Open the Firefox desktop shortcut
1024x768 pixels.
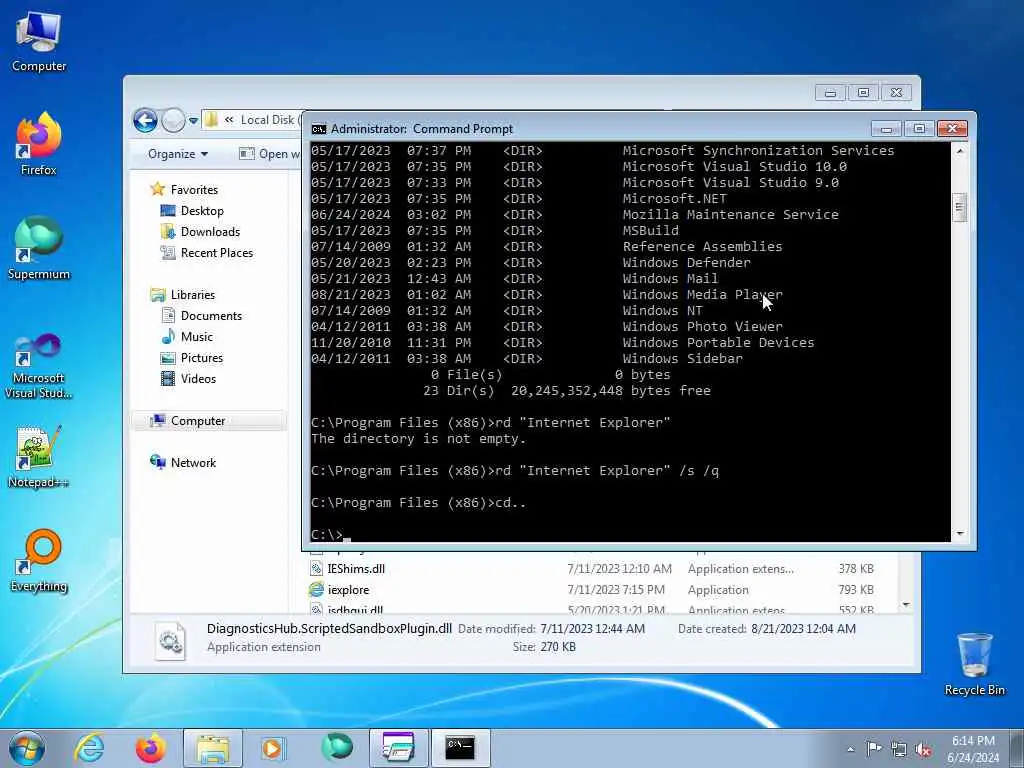39,144
